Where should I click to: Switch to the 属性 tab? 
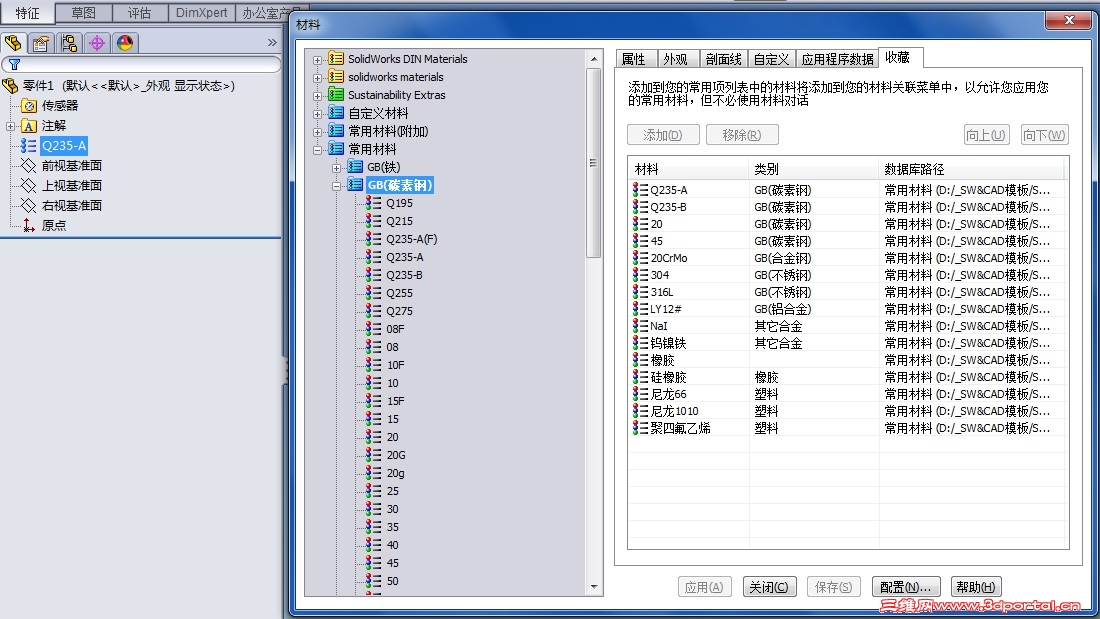tap(636, 59)
